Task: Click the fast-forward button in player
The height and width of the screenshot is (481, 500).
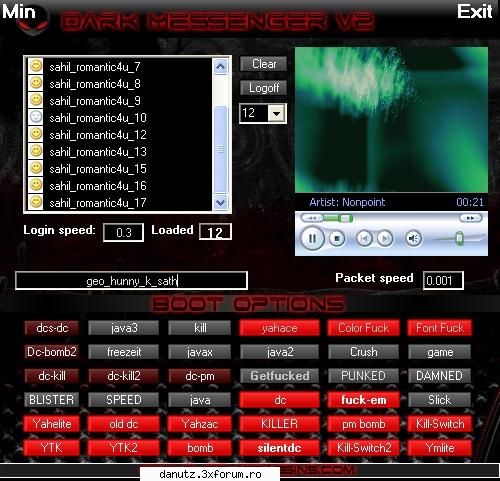Action: pyautogui.click(x=470, y=218)
